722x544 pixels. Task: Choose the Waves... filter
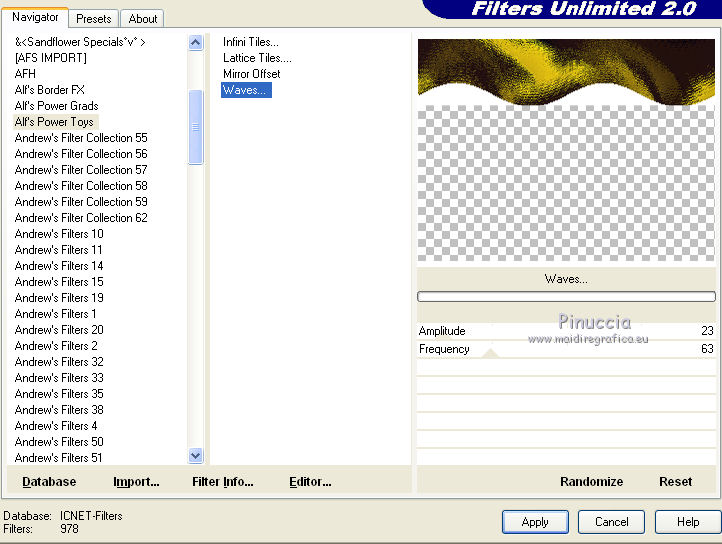tap(246, 90)
